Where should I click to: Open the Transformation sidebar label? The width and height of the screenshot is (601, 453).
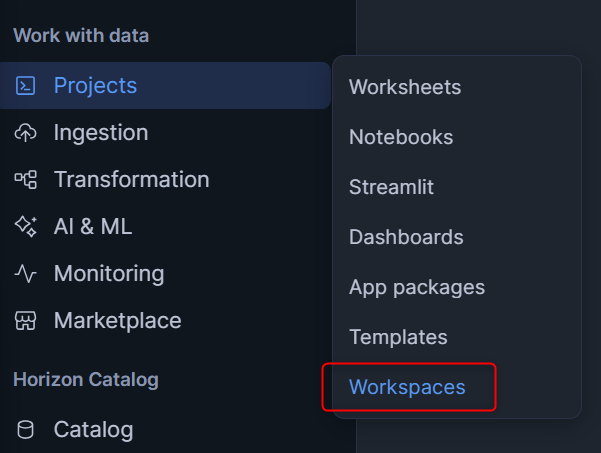coord(131,180)
